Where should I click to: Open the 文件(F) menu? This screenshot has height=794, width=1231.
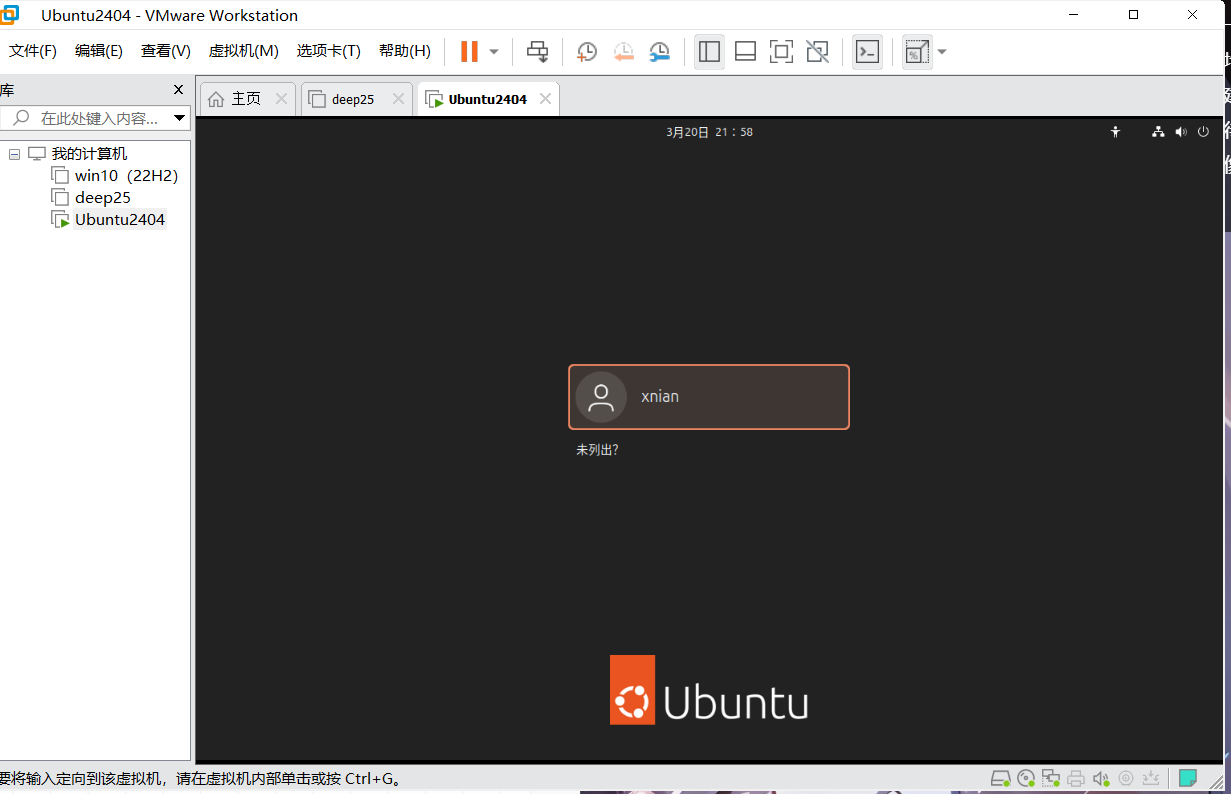coord(33,51)
